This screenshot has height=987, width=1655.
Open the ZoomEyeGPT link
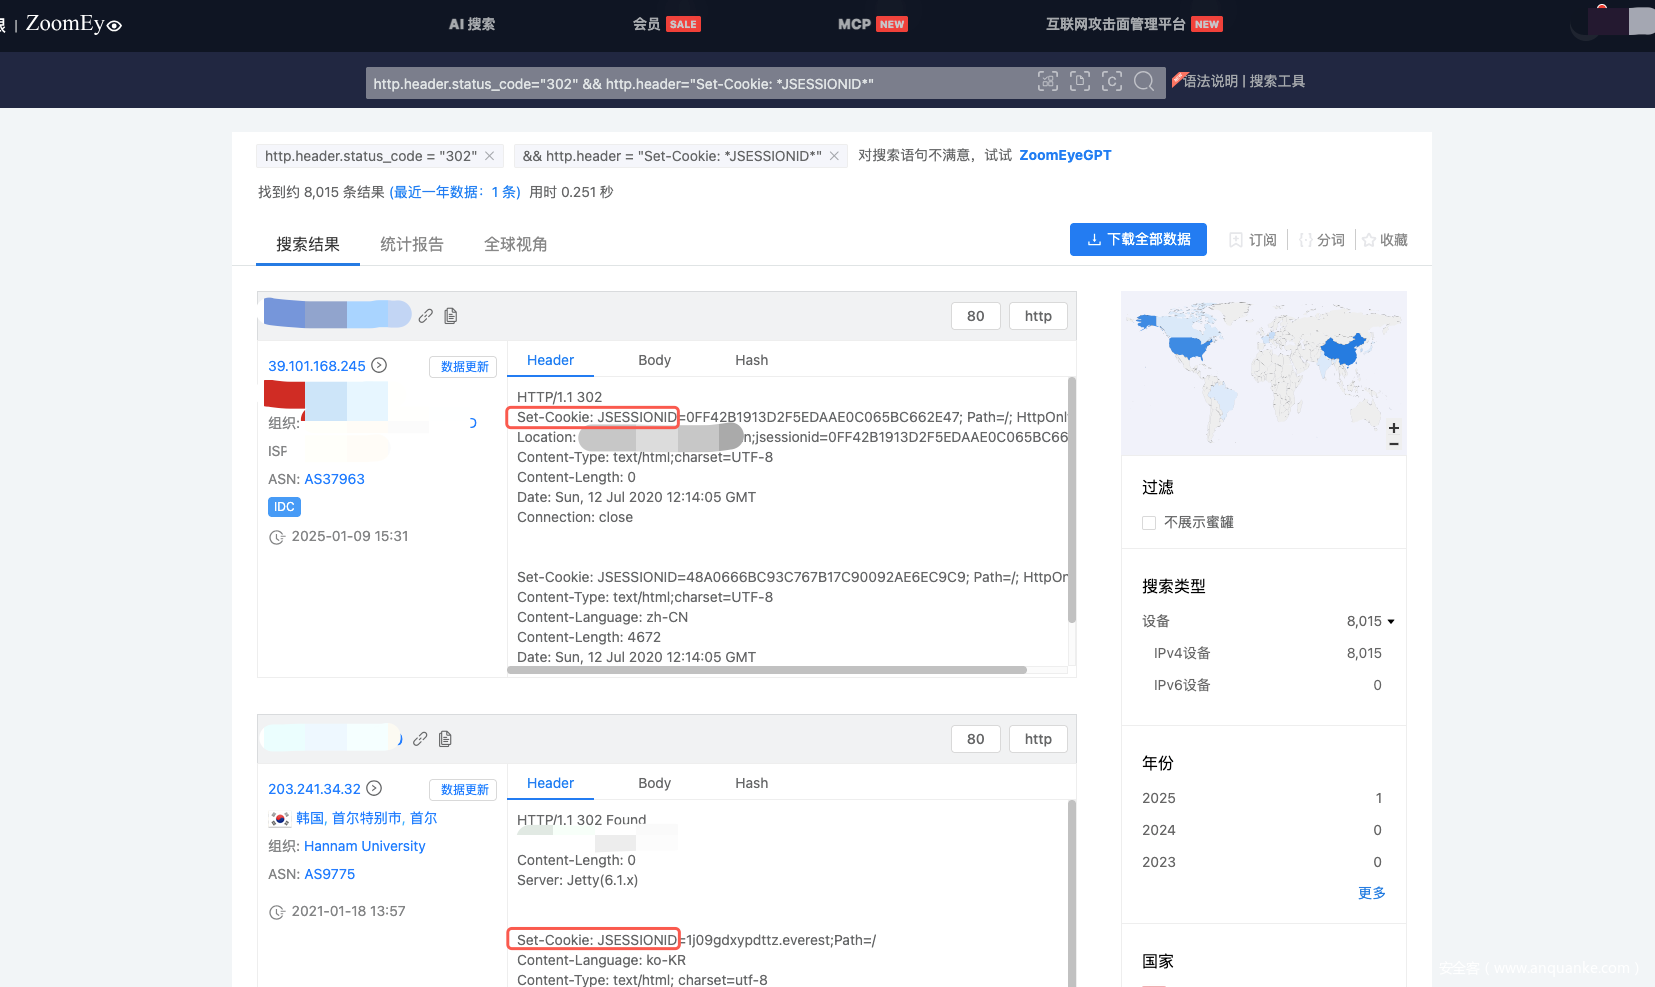1065,155
